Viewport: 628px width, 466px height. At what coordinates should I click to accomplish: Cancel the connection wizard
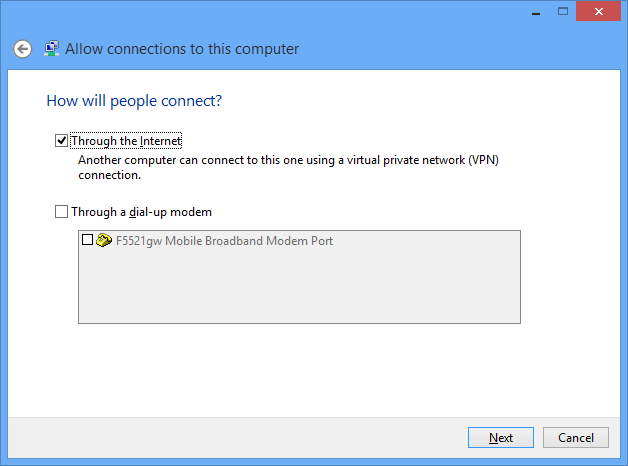[576, 438]
